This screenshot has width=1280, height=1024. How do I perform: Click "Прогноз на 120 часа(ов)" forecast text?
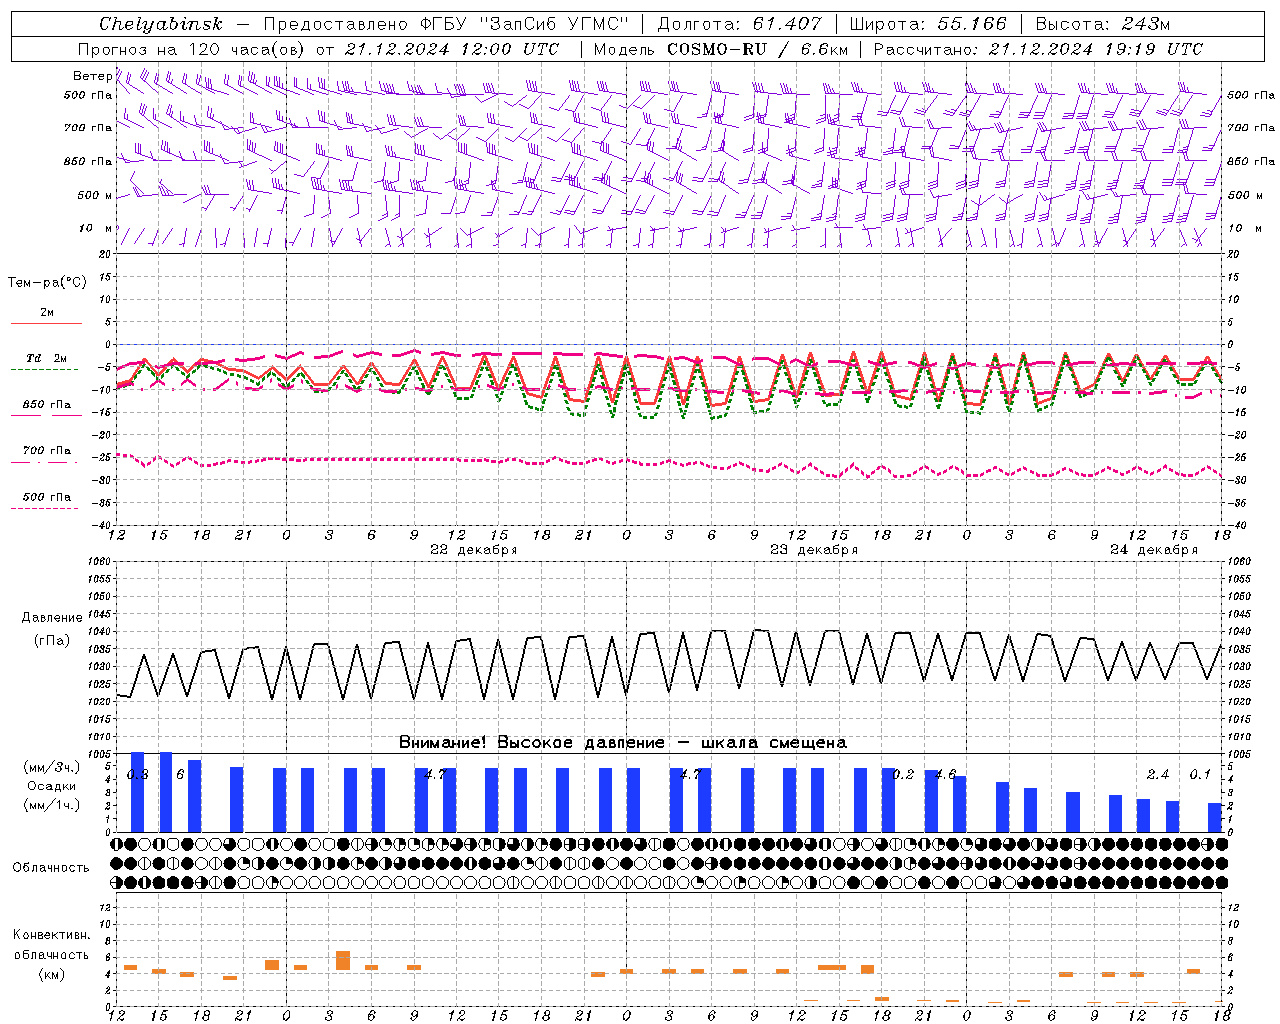(192, 49)
